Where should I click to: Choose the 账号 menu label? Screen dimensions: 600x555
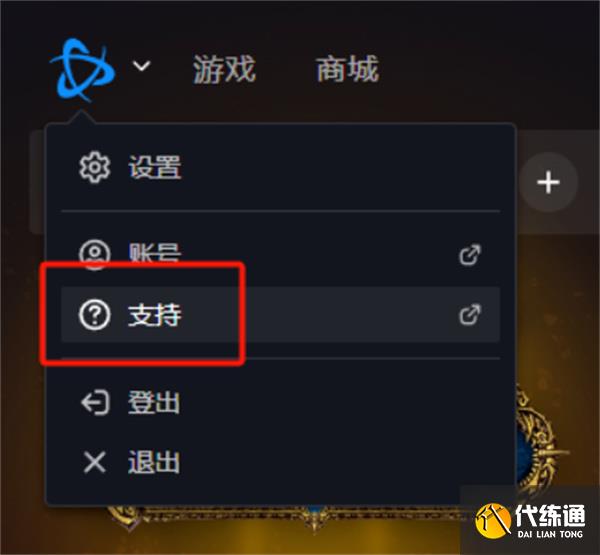pyautogui.click(x=154, y=254)
